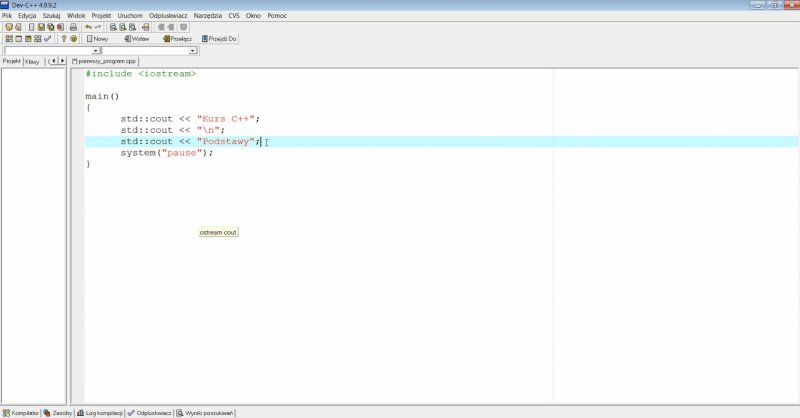Switch to the Klasy tab

[32, 61]
